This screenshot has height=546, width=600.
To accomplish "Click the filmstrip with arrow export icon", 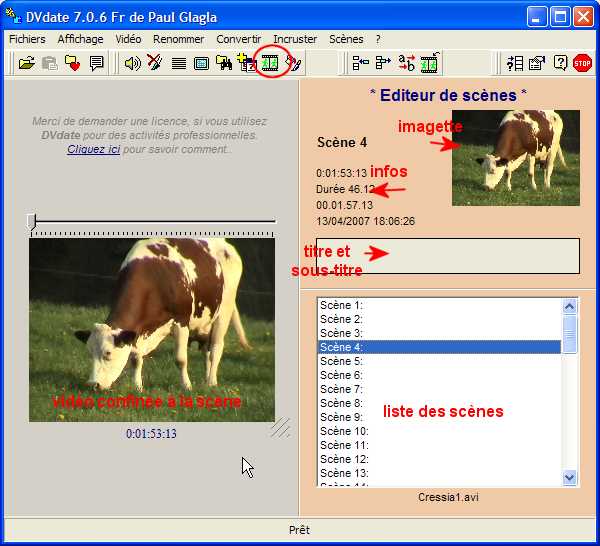I will click(429, 63).
